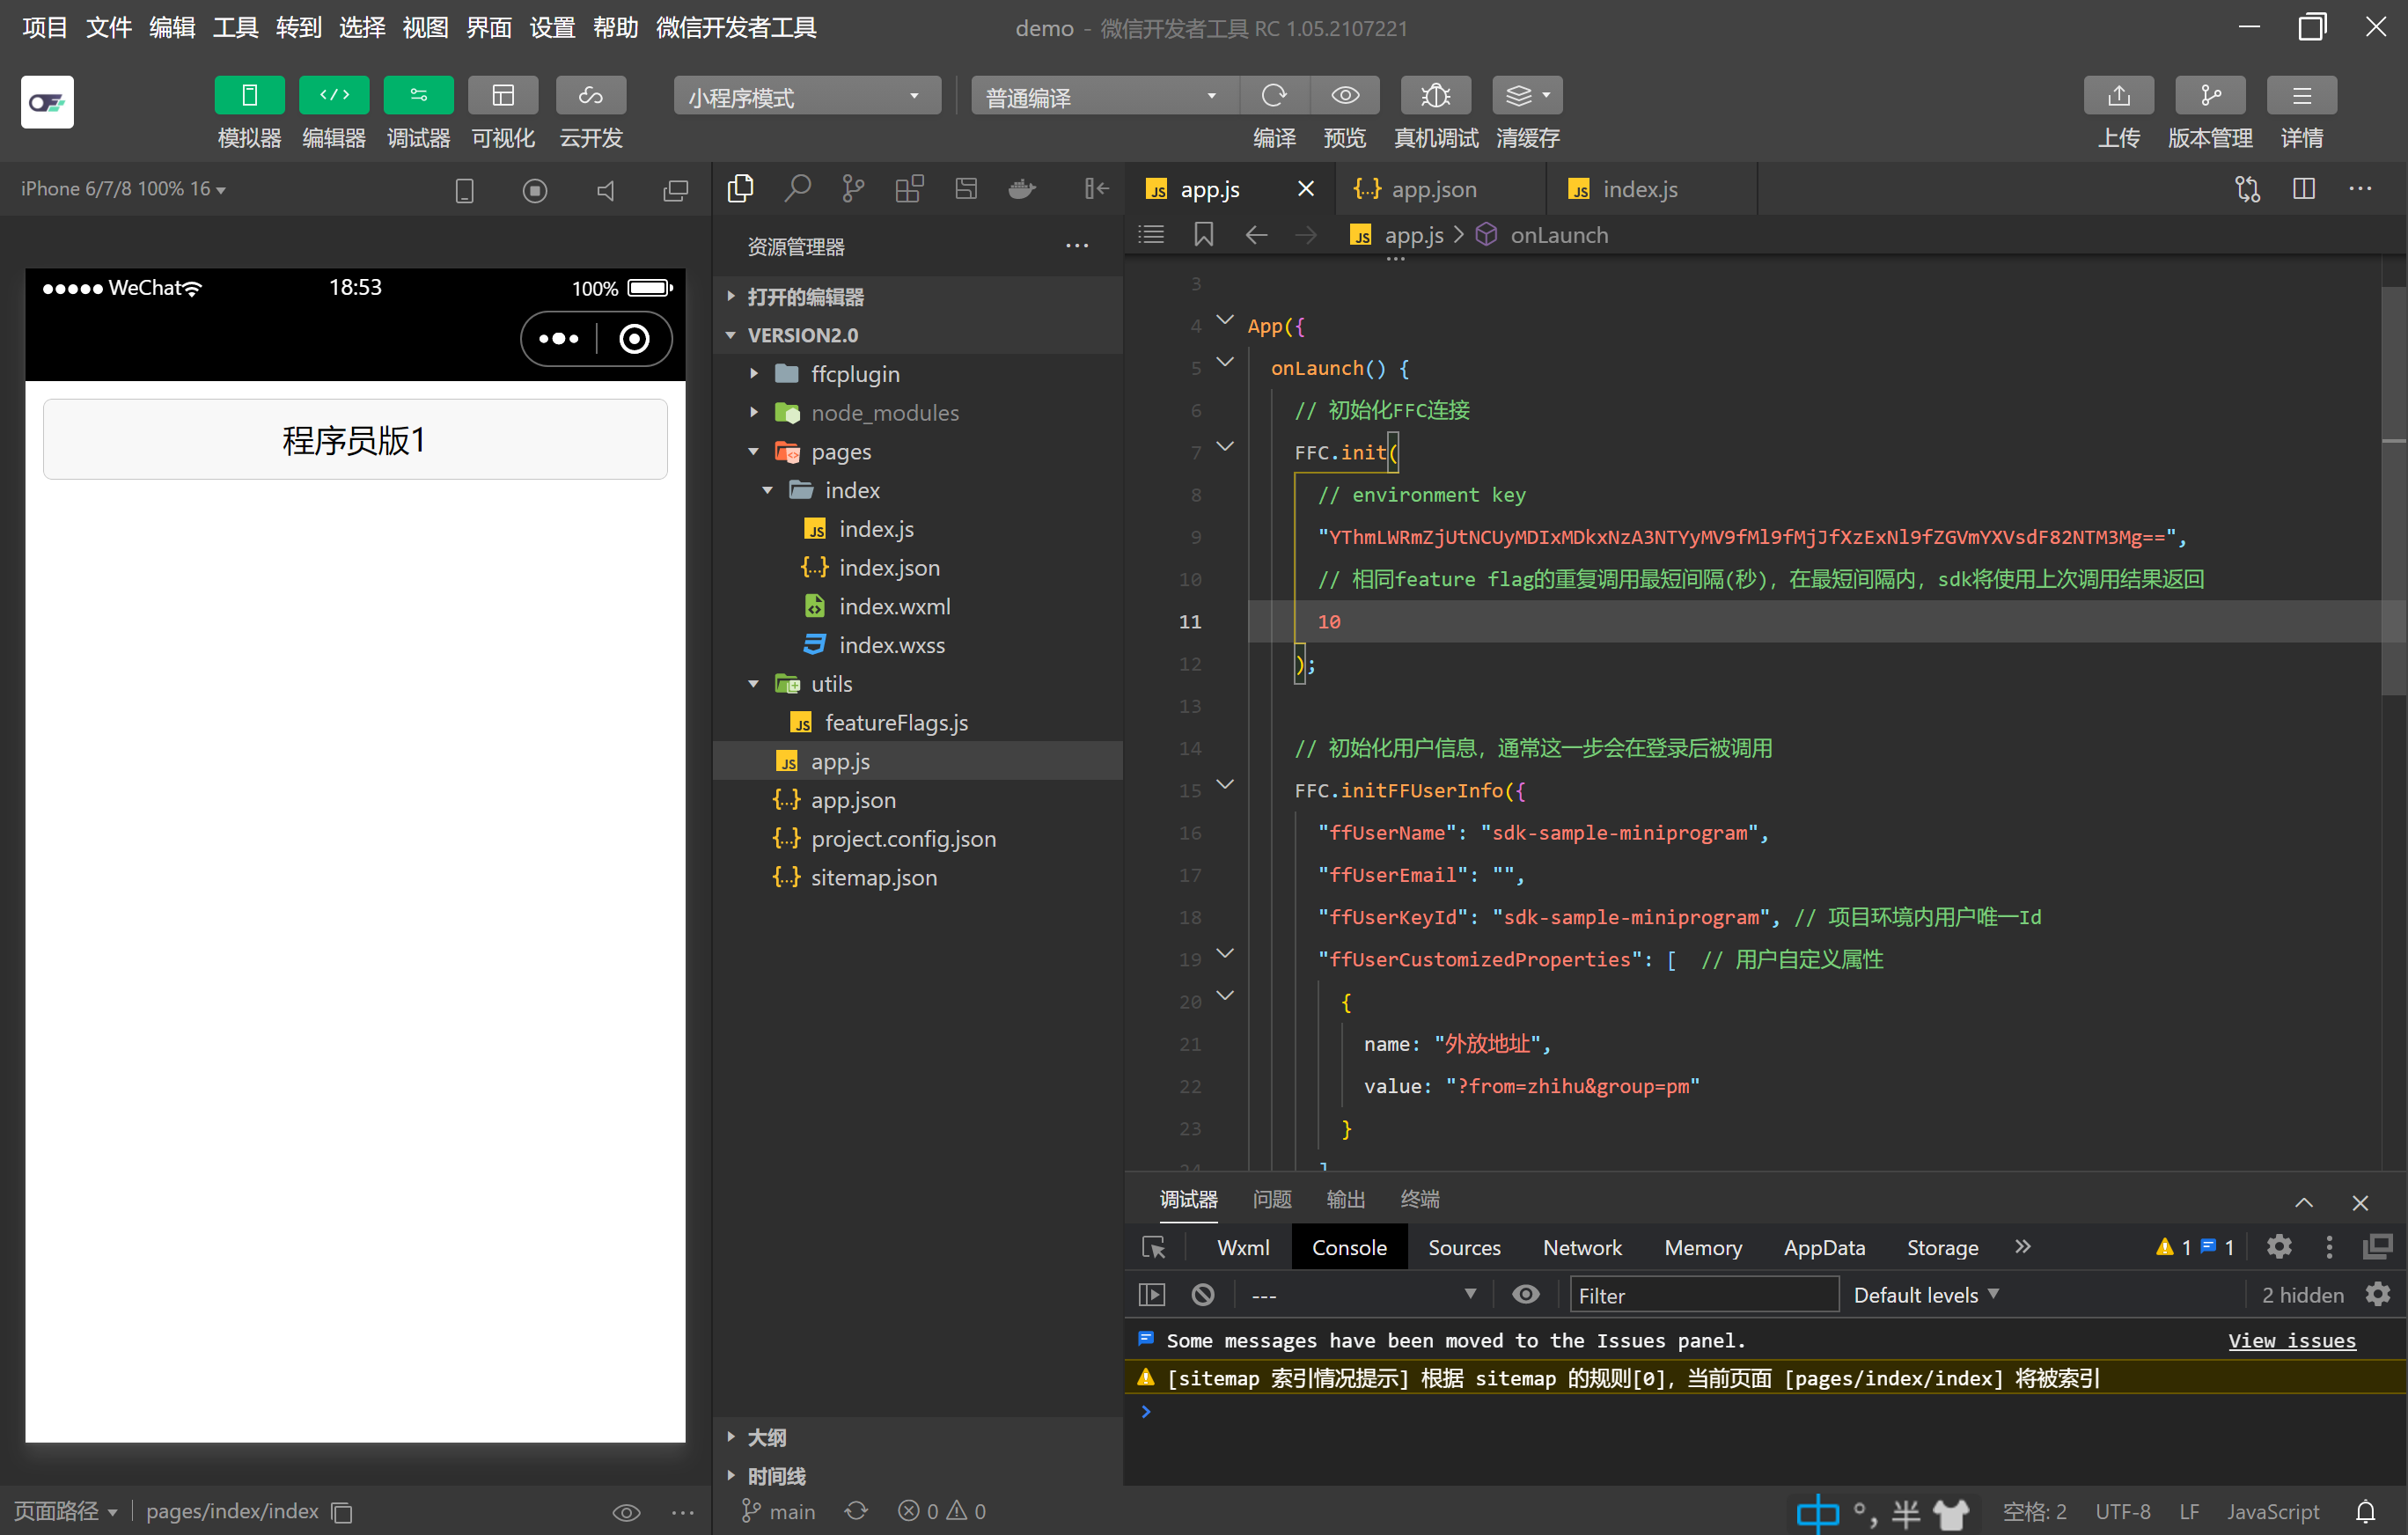Click the View issues link
The image size is (2408, 1535).
2292,1340
